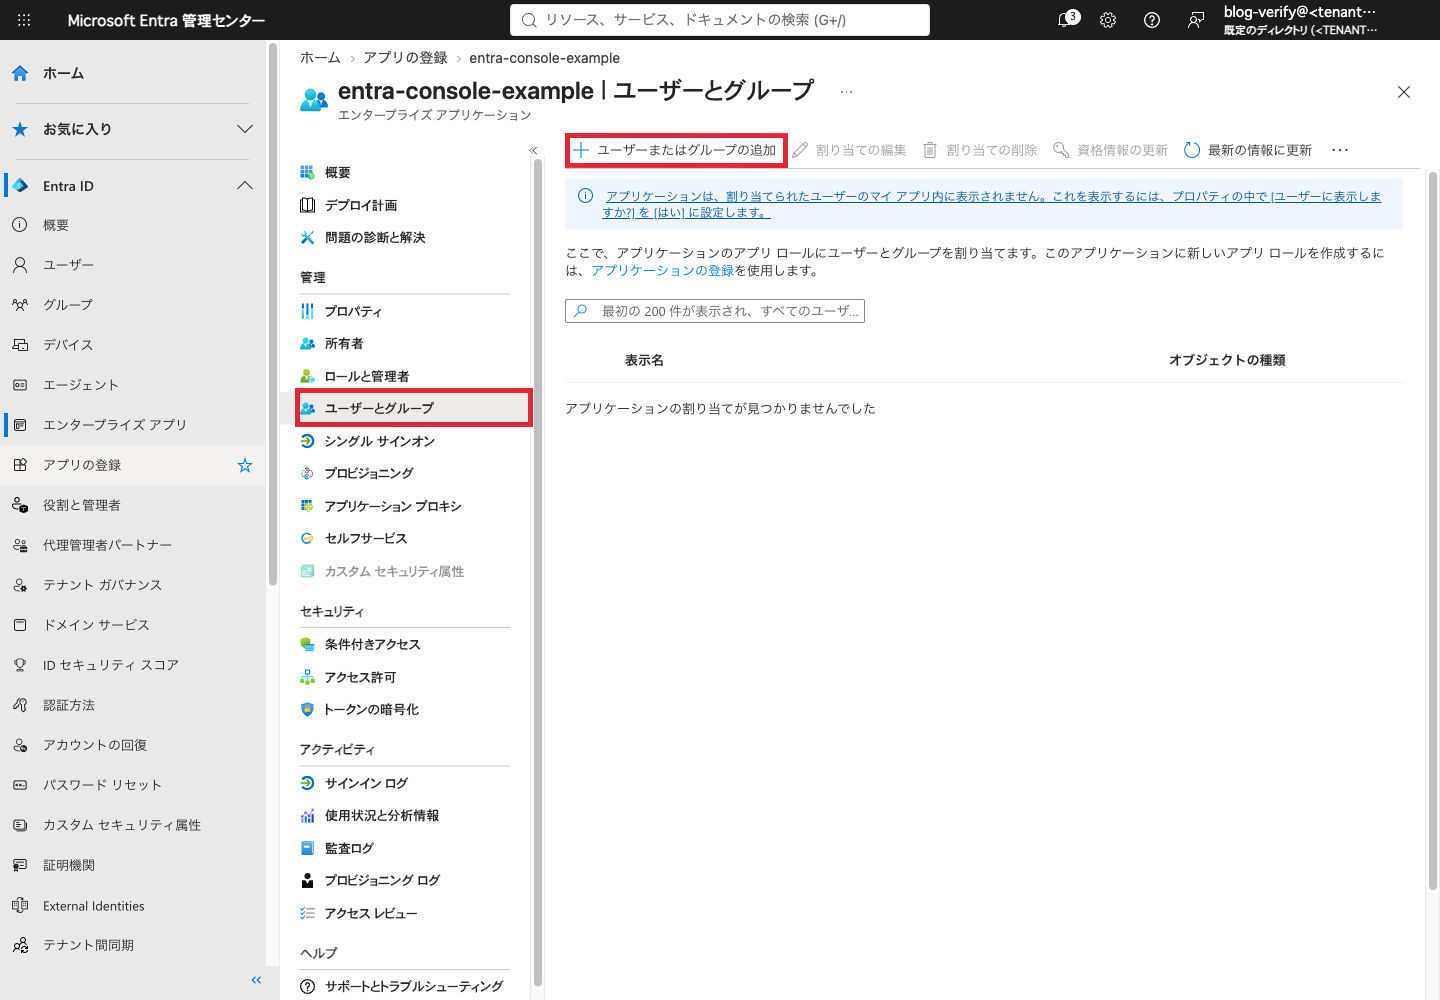This screenshot has height=1000, width=1440.
Task: Toggle the アプリの登録 favorite star
Action: click(245, 465)
